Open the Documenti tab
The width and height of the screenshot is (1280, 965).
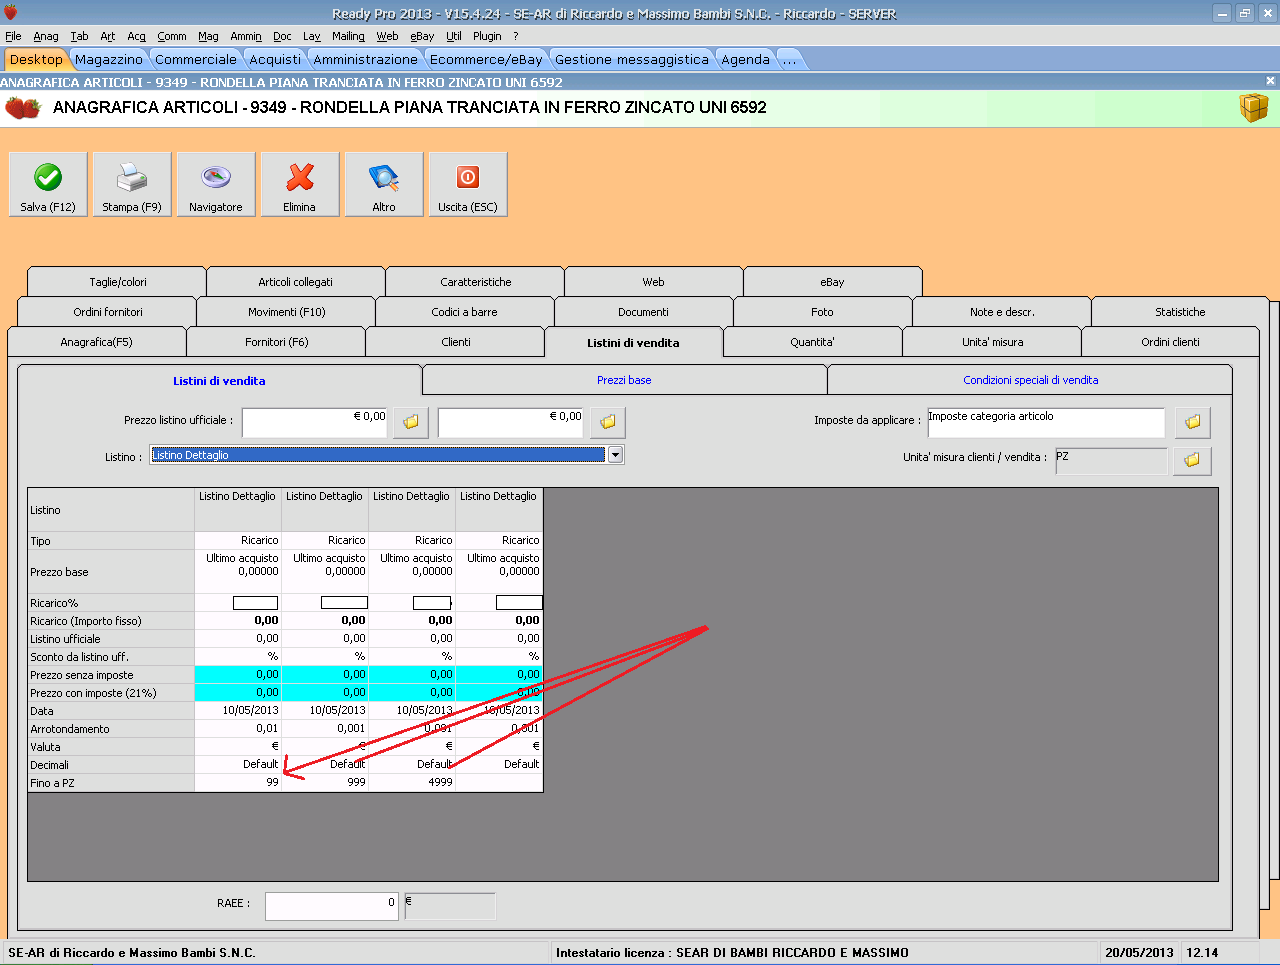click(644, 312)
